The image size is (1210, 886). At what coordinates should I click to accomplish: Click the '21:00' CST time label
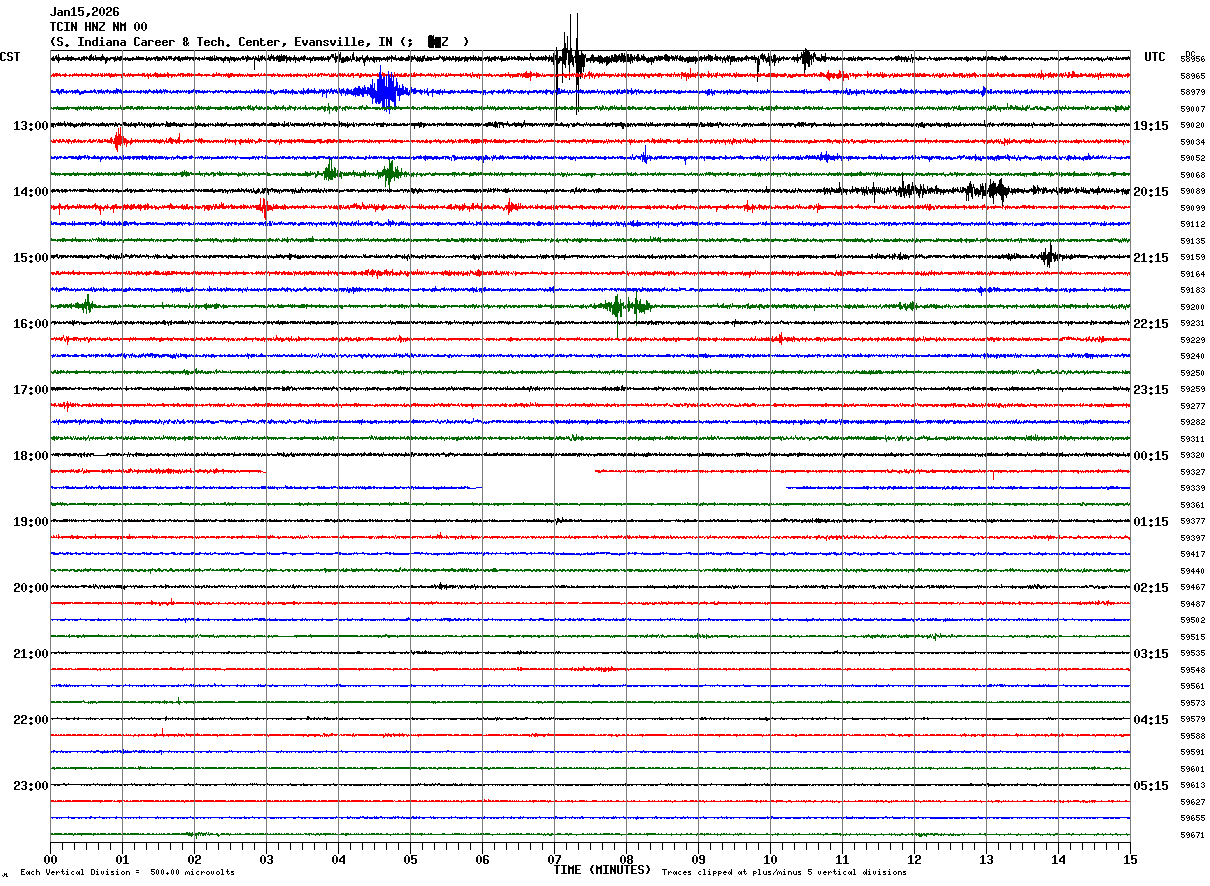click(x=30, y=654)
